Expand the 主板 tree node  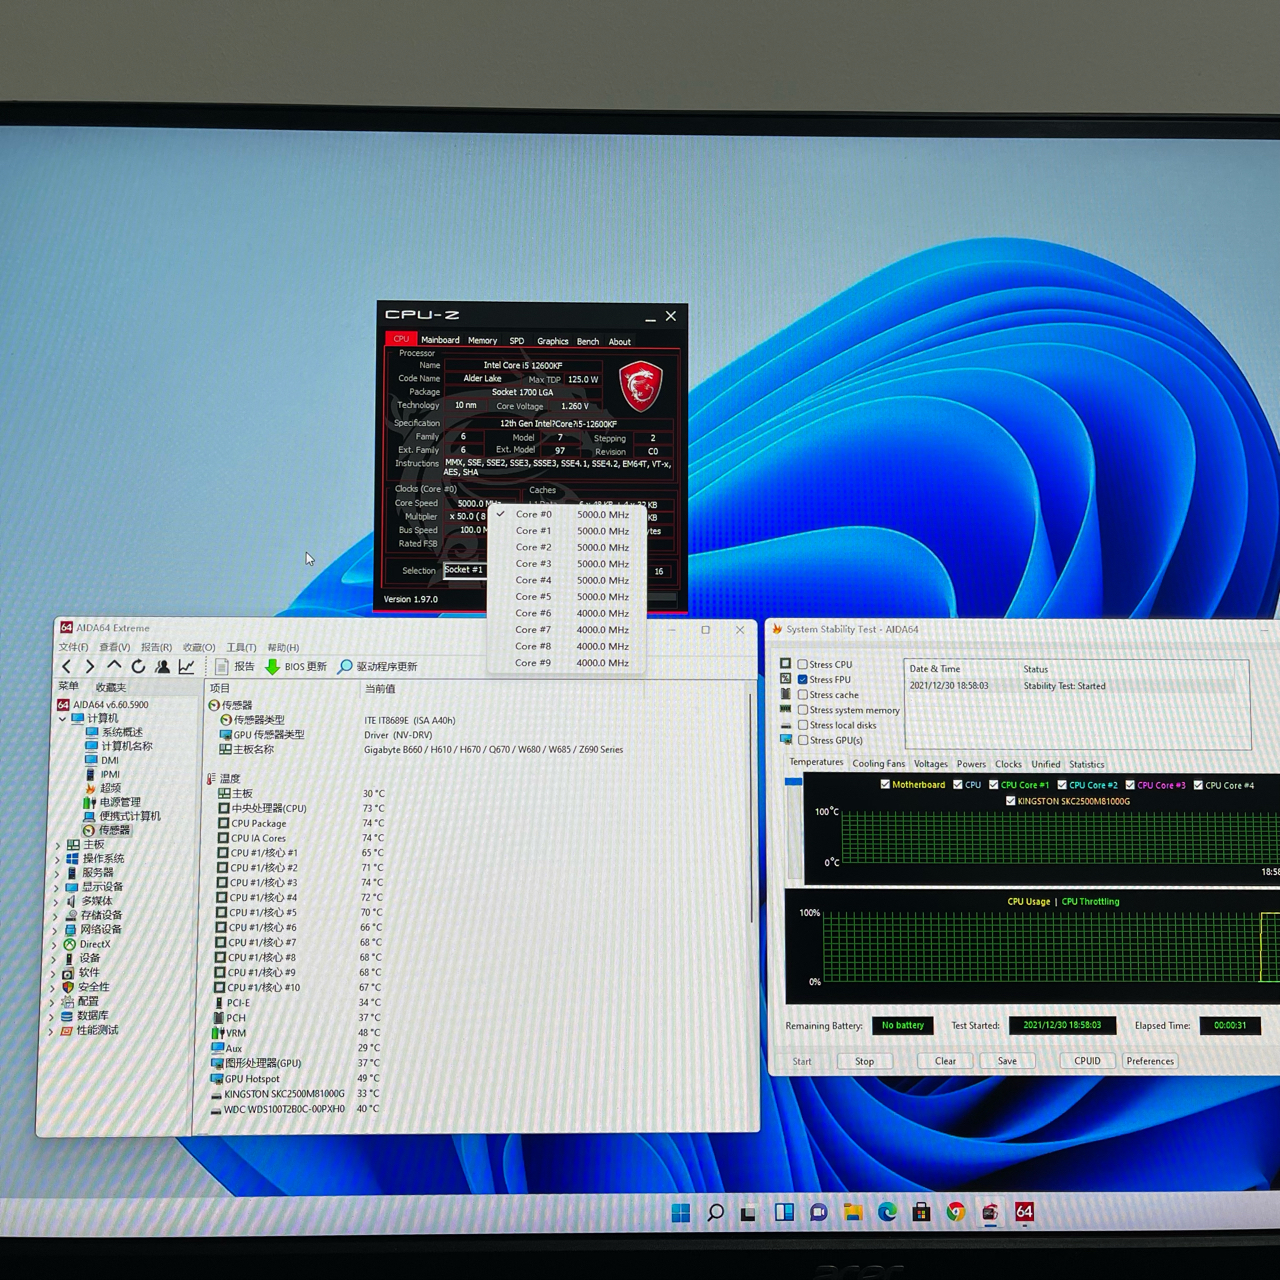(x=57, y=845)
